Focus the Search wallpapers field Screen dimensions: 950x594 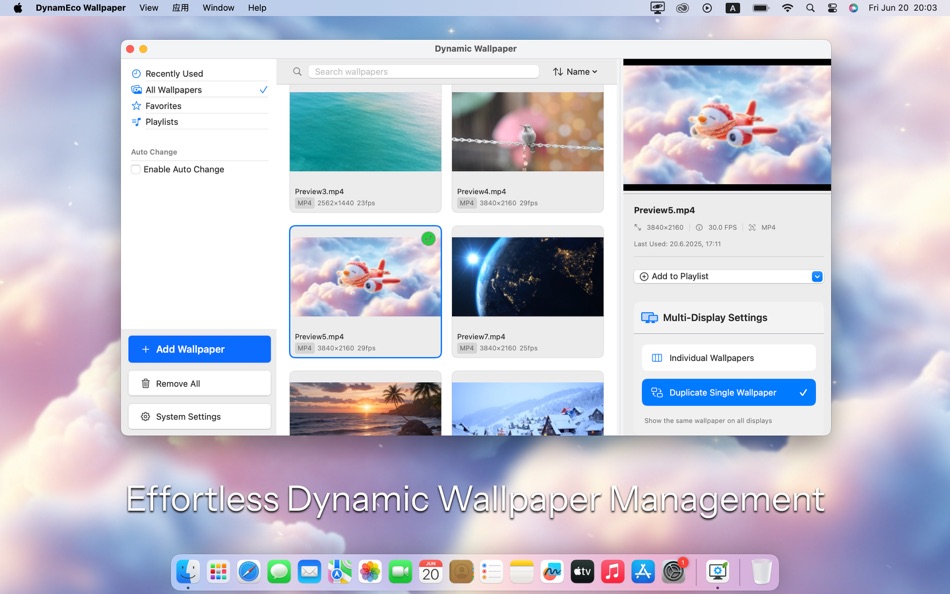(423, 72)
